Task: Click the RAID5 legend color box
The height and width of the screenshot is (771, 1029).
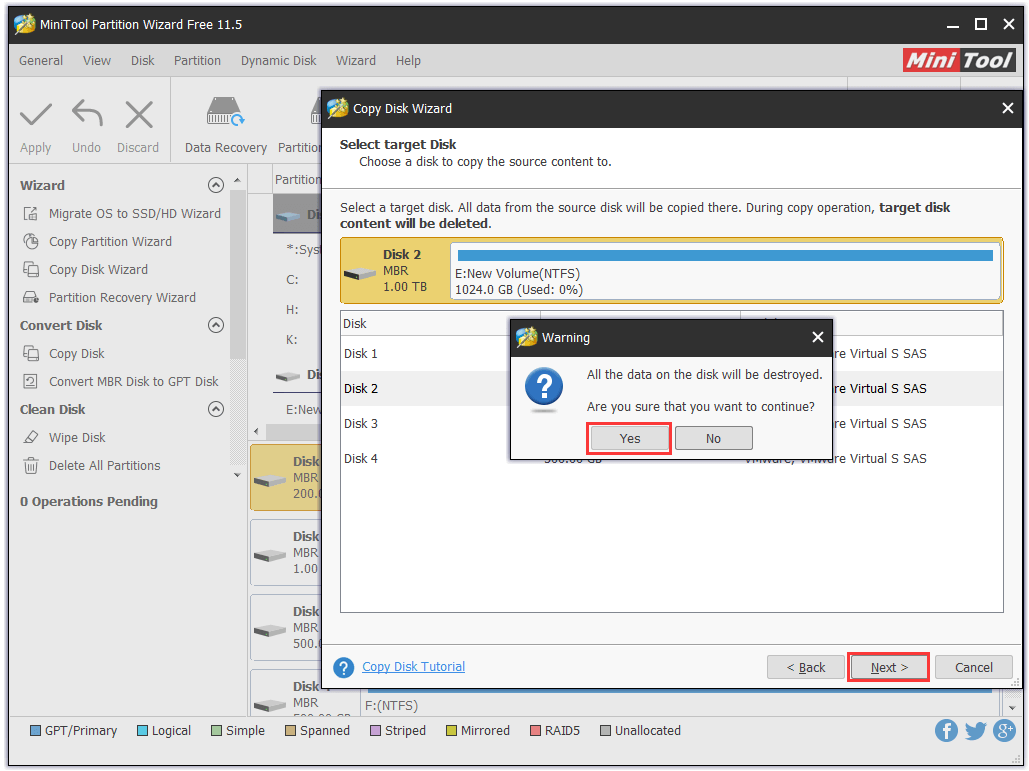Action: tap(536, 730)
